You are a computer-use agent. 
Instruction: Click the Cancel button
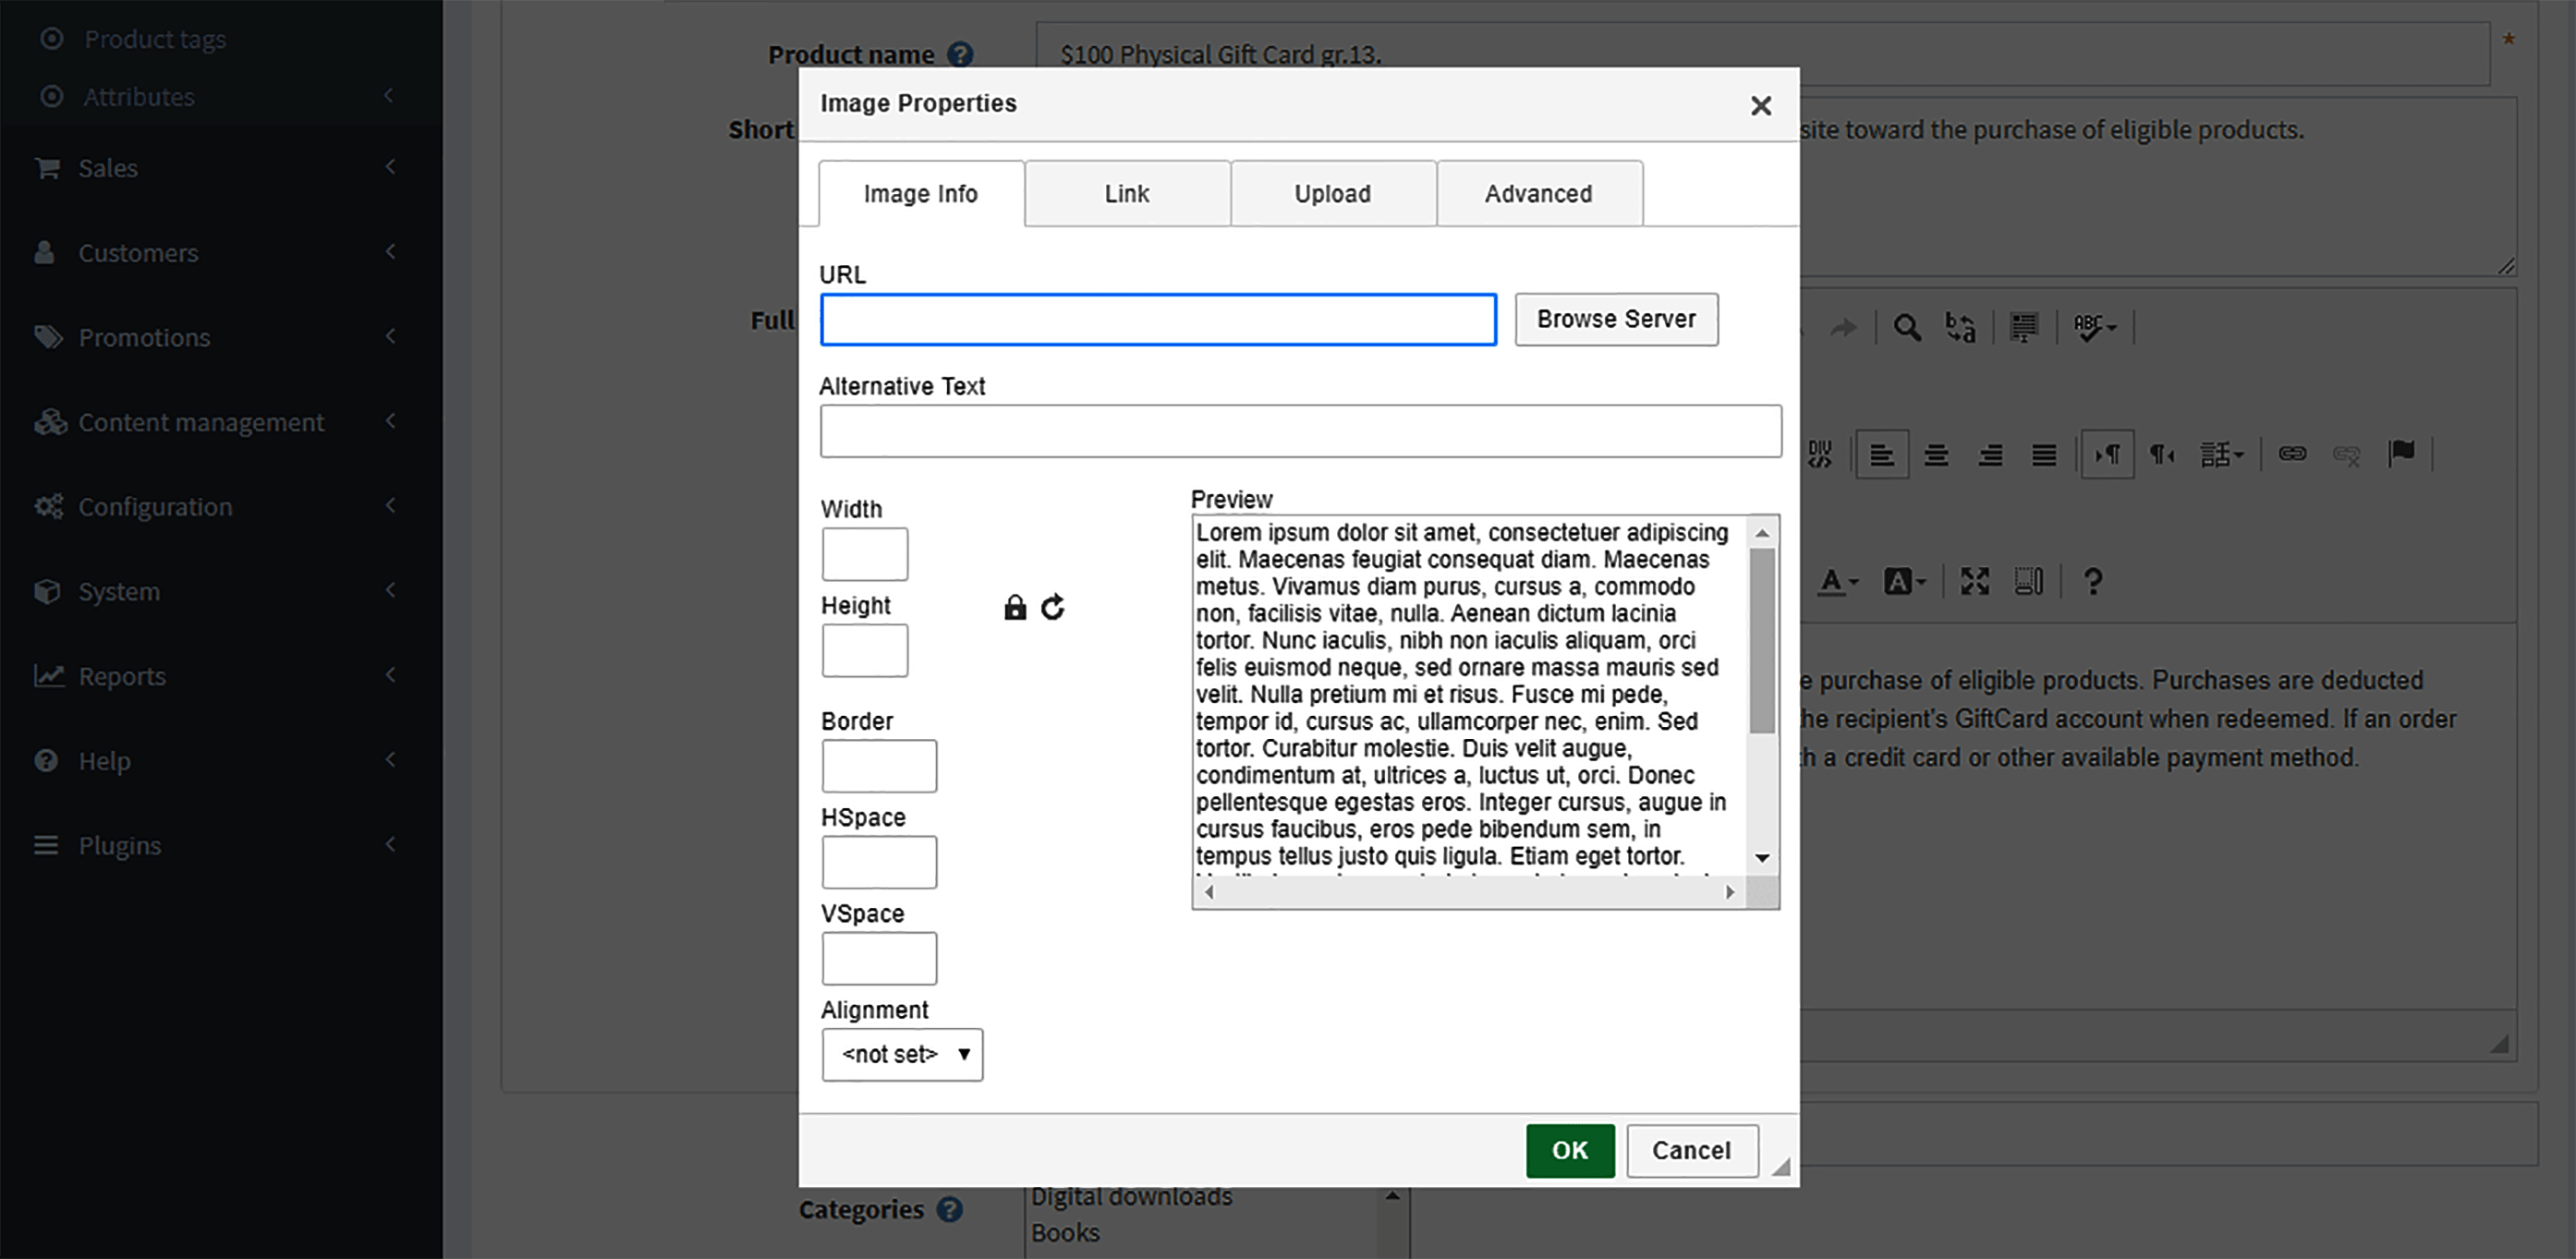pyautogui.click(x=1692, y=1151)
